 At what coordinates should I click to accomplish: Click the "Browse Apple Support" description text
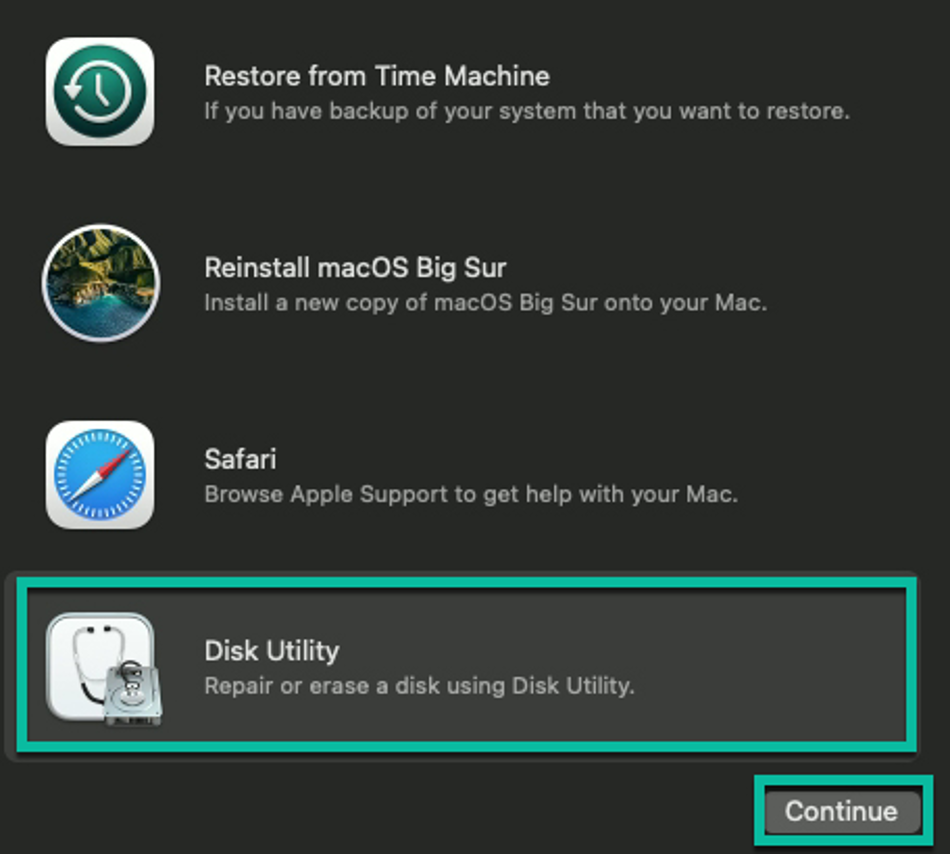pyautogui.click(x=471, y=494)
